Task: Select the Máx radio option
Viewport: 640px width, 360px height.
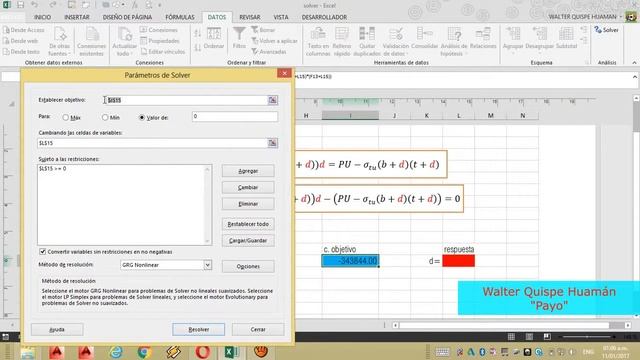Action: tap(66, 118)
